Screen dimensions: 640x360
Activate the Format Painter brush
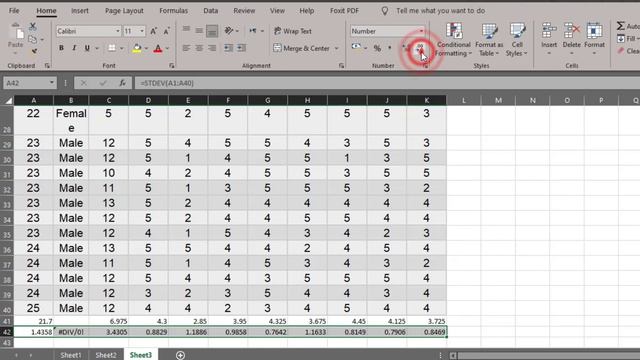pyautogui.click(x=34, y=51)
